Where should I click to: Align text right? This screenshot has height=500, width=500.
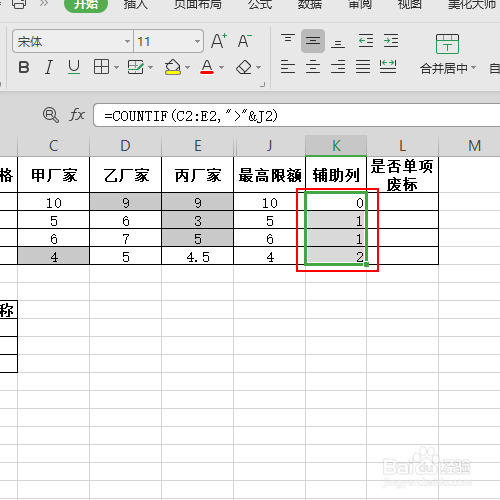click(338, 67)
